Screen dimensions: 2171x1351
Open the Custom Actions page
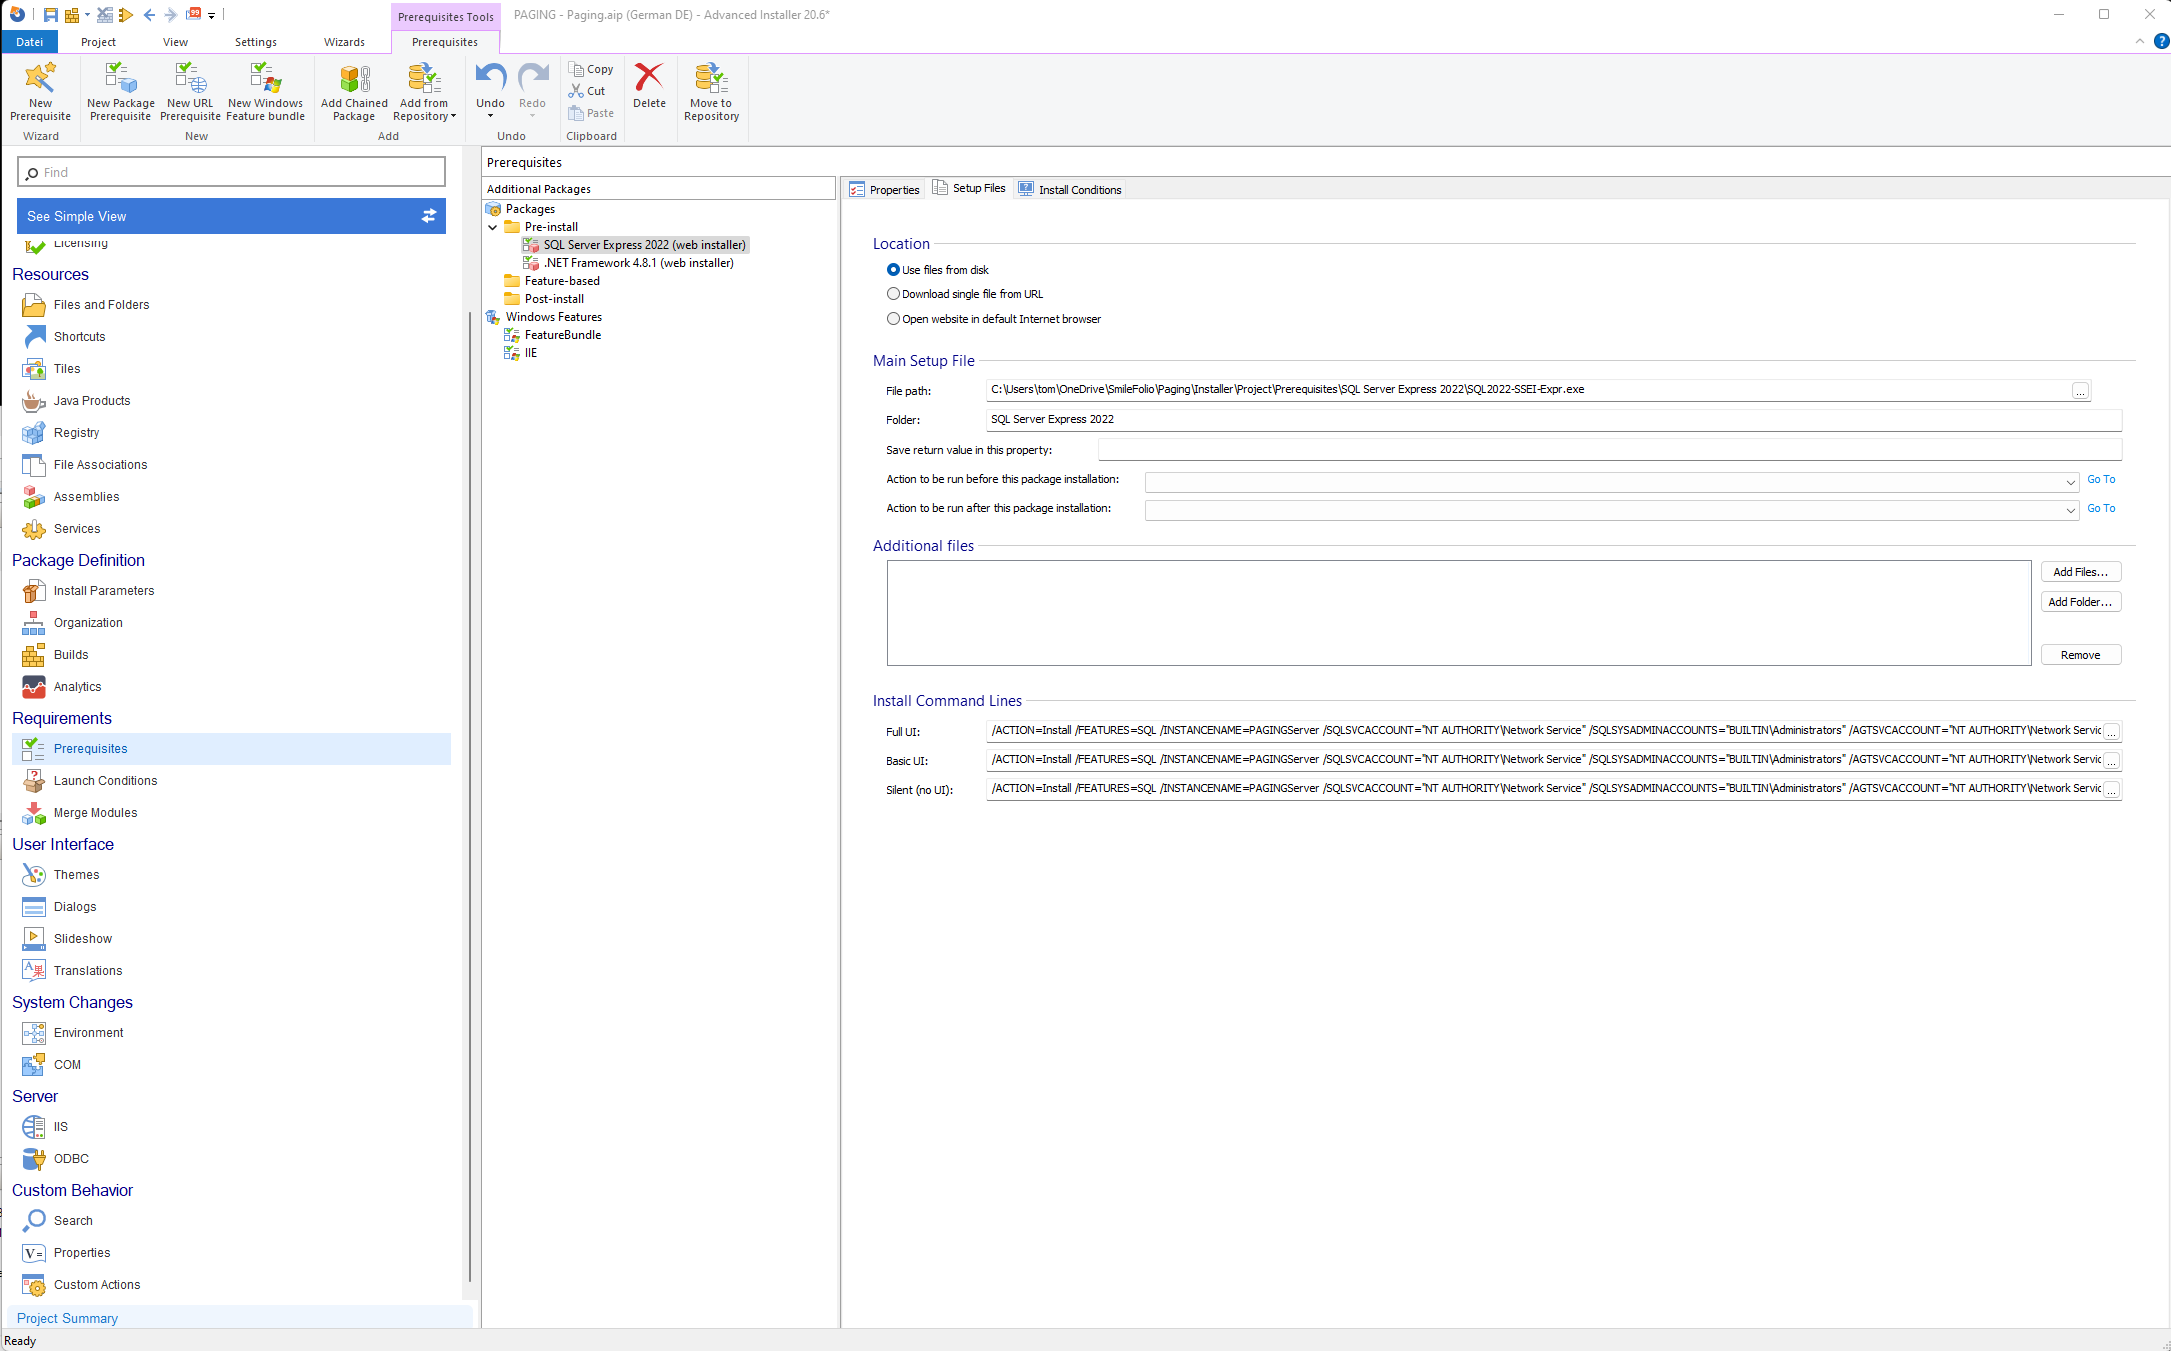(x=97, y=1285)
